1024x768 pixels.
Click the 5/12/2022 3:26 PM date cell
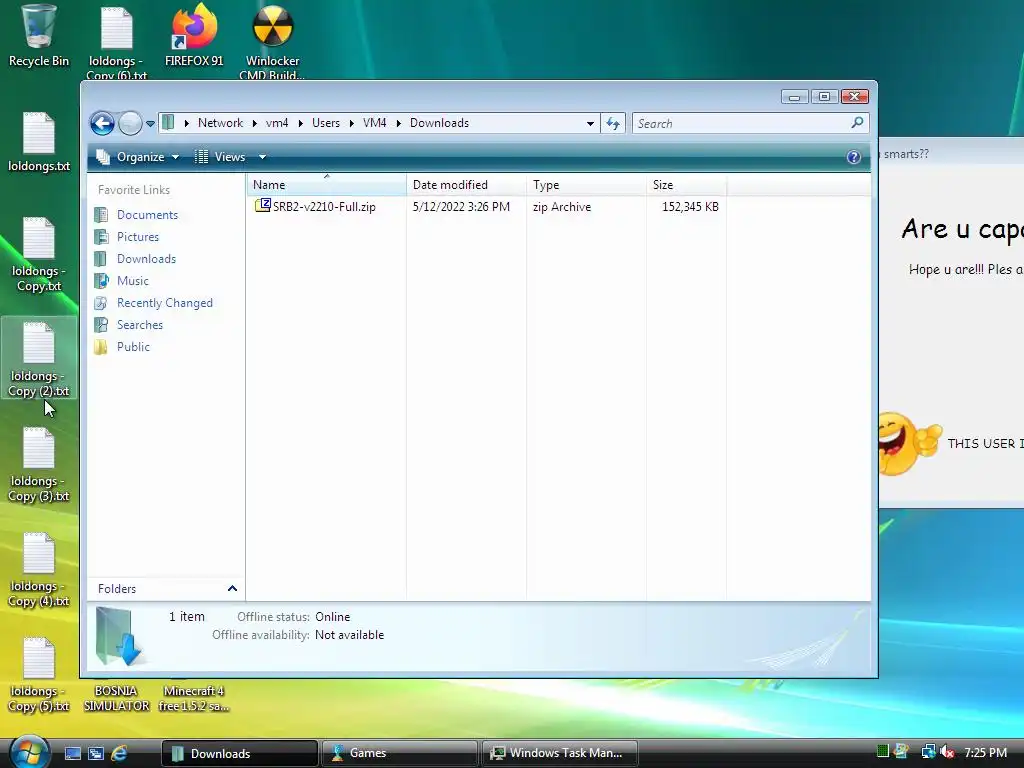(x=461, y=206)
